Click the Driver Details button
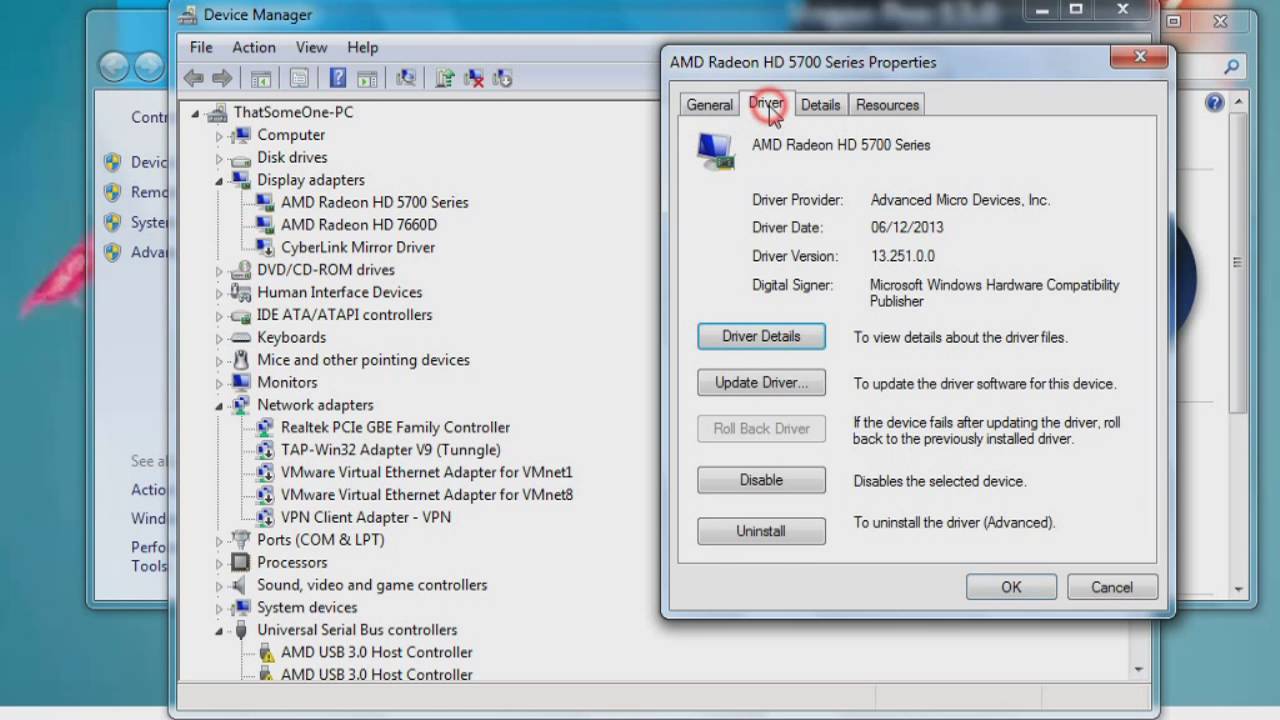The width and height of the screenshot is (1280, 720). [x=761, y=337]
